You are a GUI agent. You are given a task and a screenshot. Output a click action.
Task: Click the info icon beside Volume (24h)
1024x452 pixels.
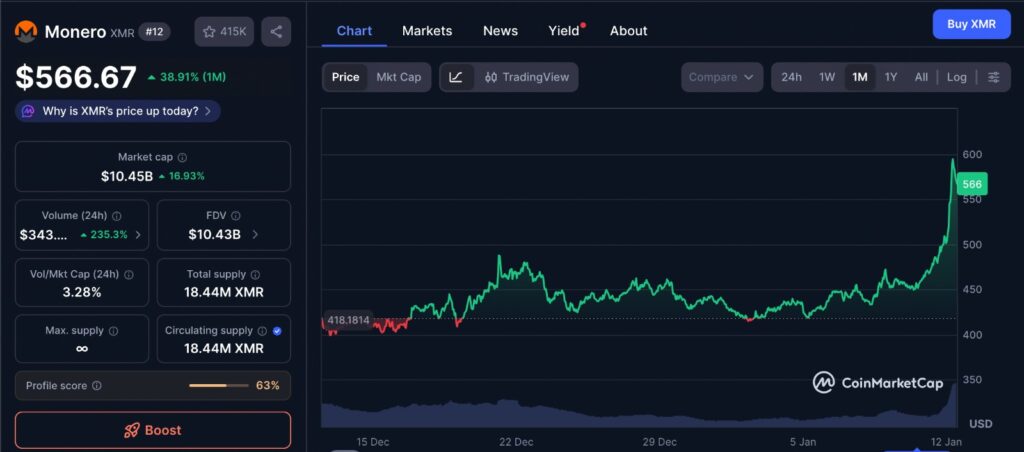click(117, 216)
